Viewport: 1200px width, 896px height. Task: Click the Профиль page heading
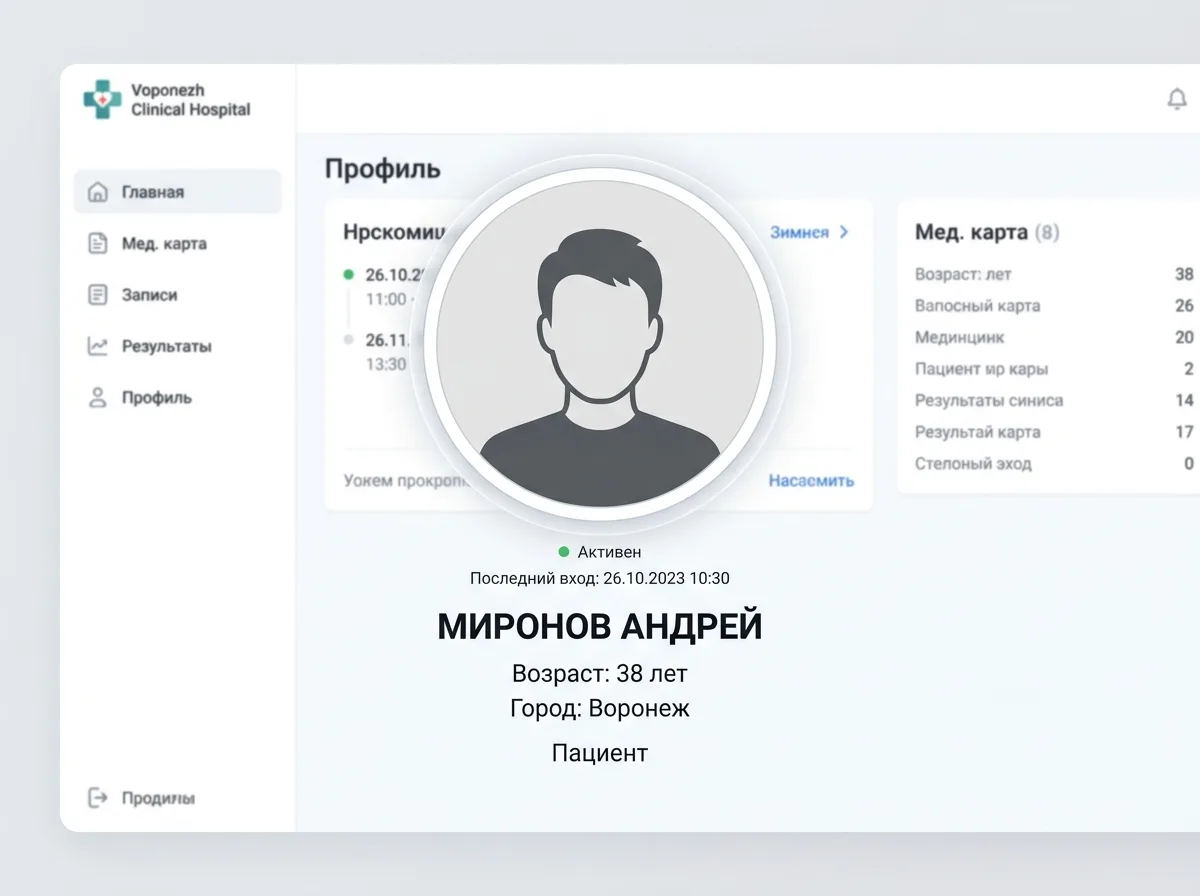pyautogui.click(x=383, y=168)
